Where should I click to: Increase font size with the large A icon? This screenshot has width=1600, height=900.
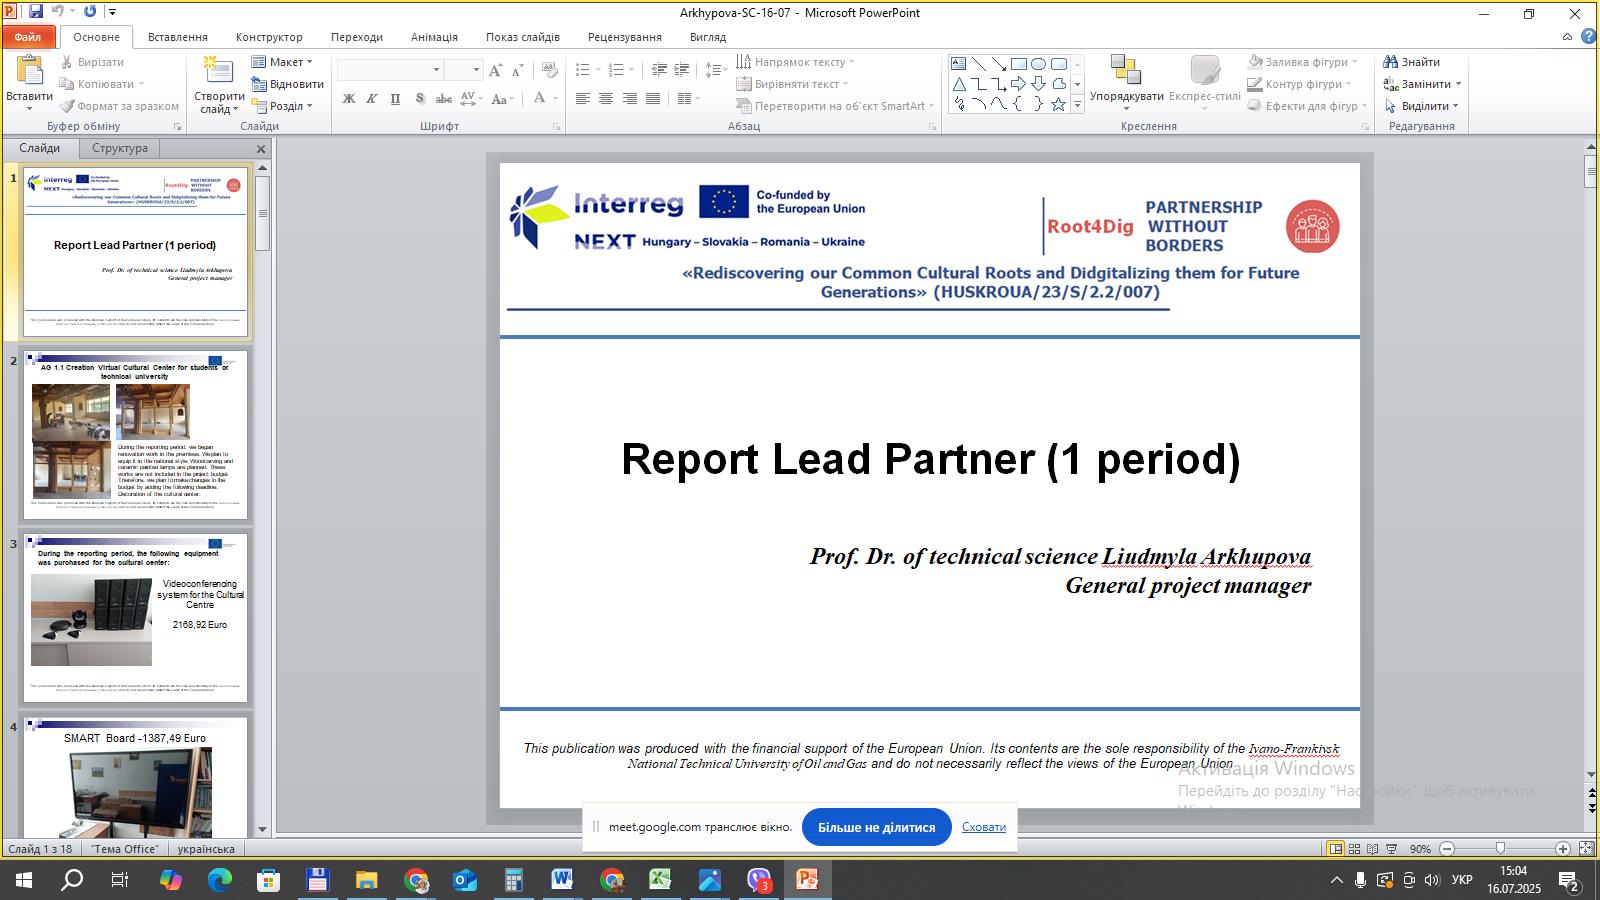(495, 70)
